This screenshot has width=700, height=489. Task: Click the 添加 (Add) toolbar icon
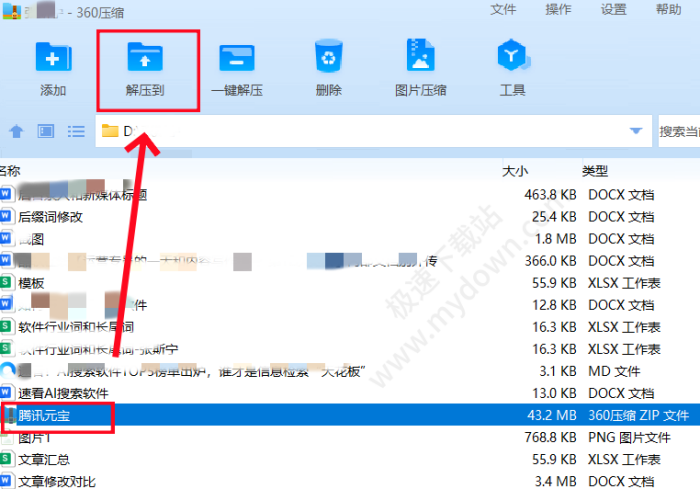coord(53,57)
